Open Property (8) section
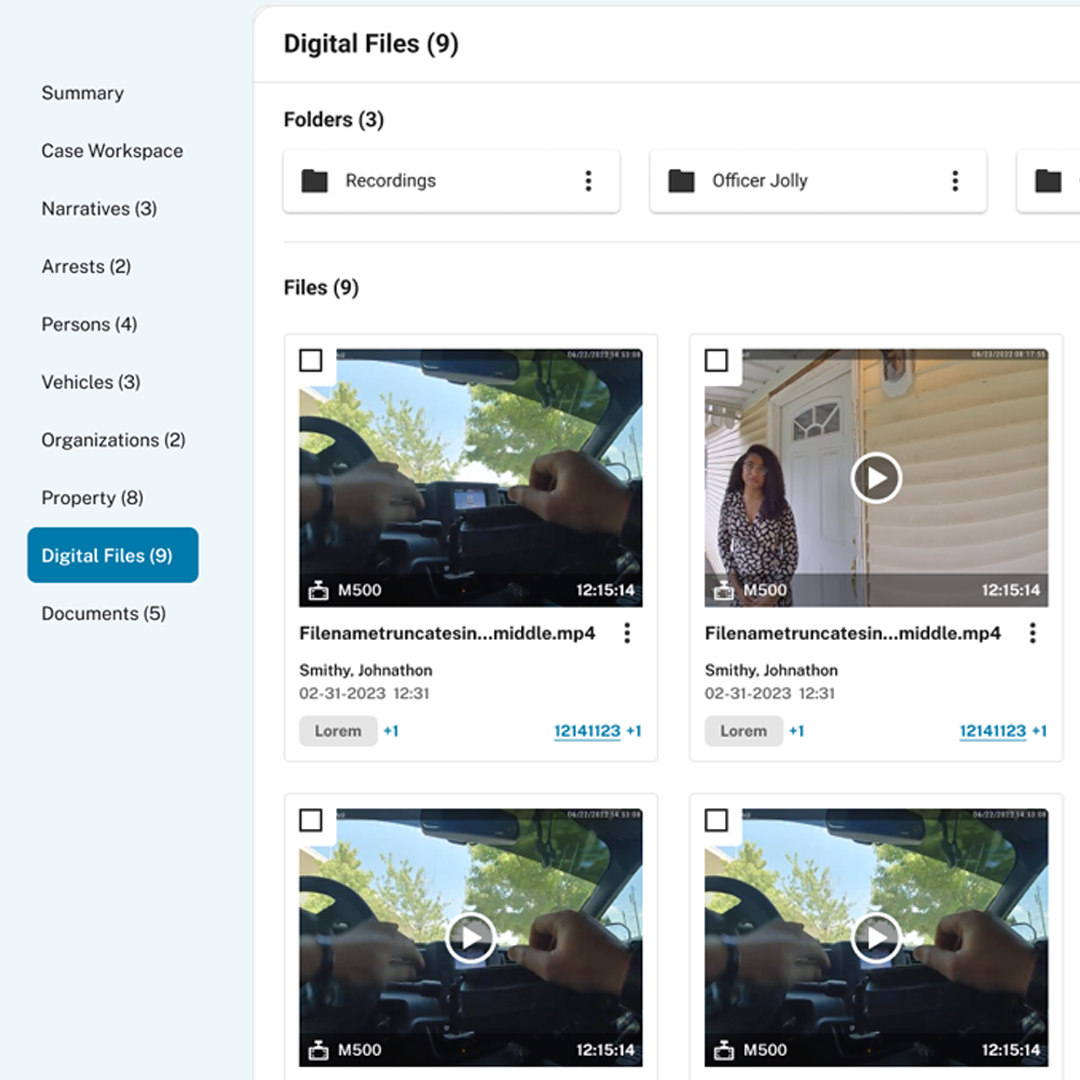The width and height of the screenshot is (1080, 1080). (x=92, y=498)
